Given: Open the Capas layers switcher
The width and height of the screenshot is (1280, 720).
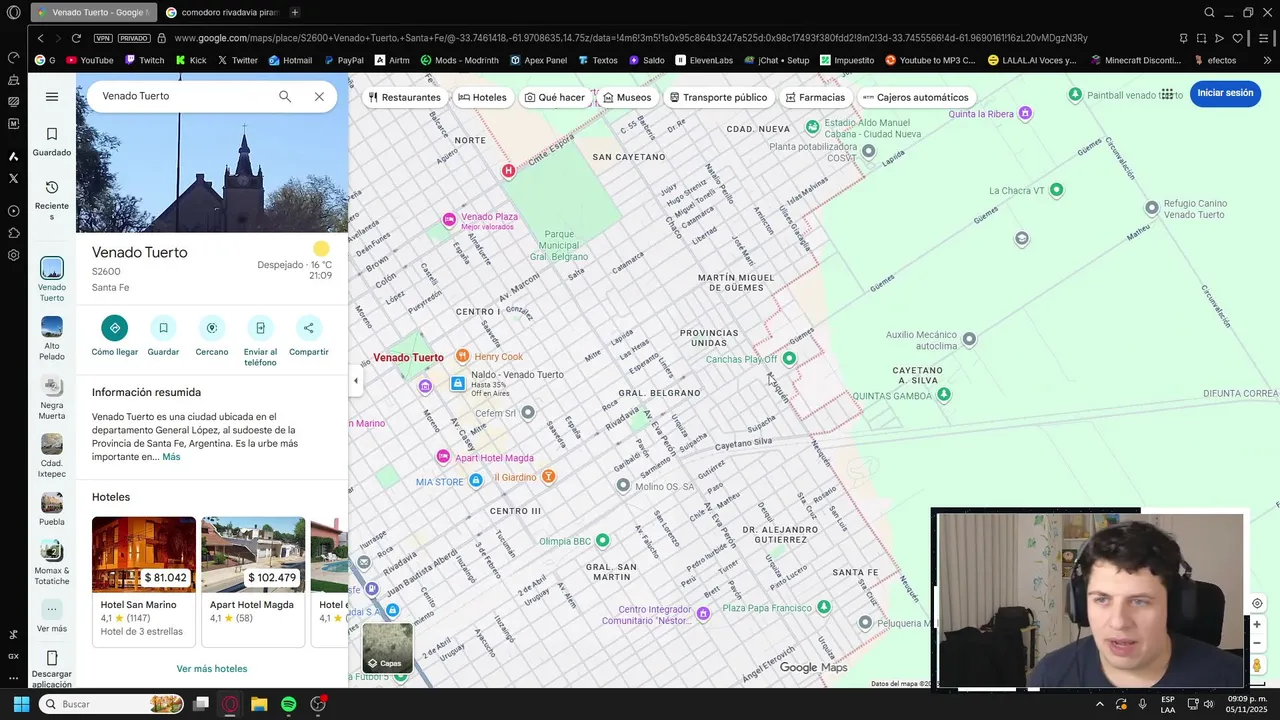Looking at the screenshot, I should click(387, 648).
